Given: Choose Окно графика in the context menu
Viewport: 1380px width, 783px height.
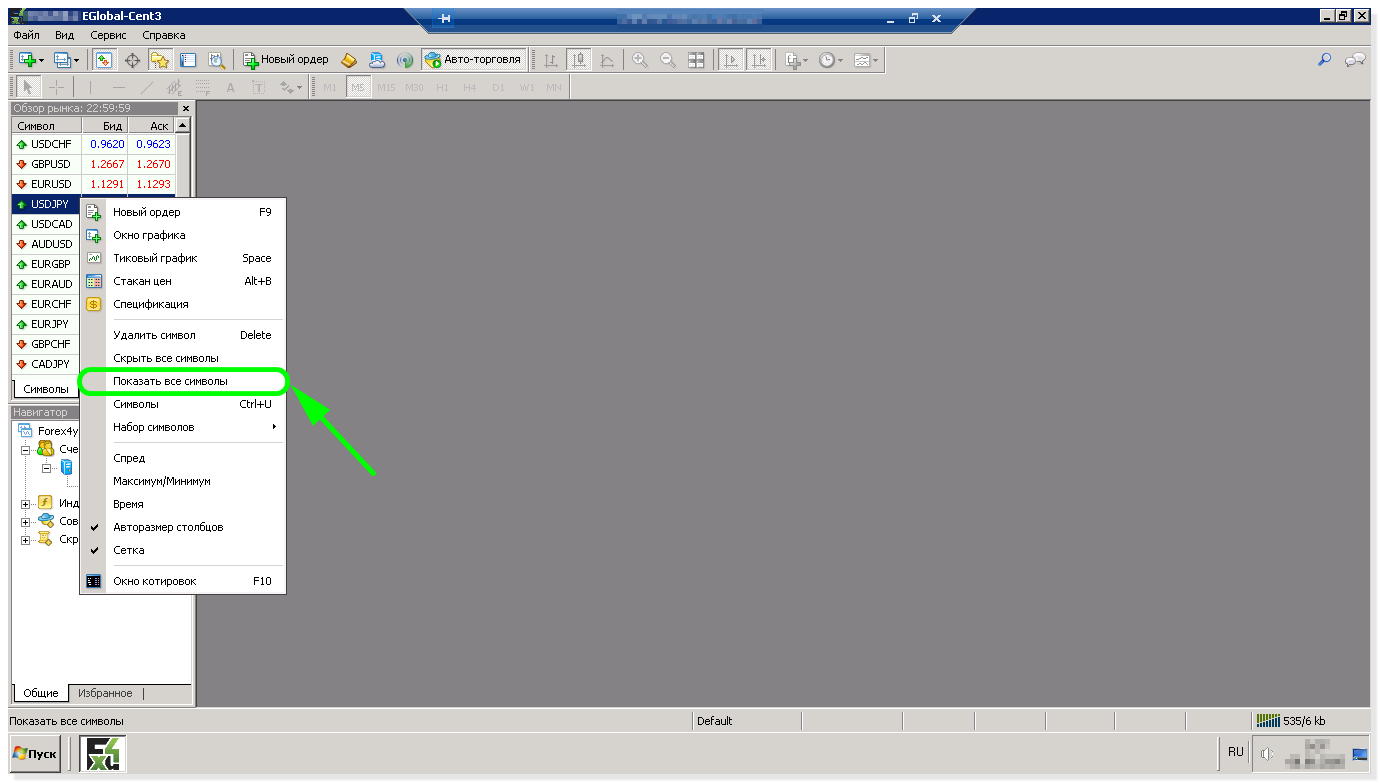Looking at the screenshot, I should (x=183, y=235).
